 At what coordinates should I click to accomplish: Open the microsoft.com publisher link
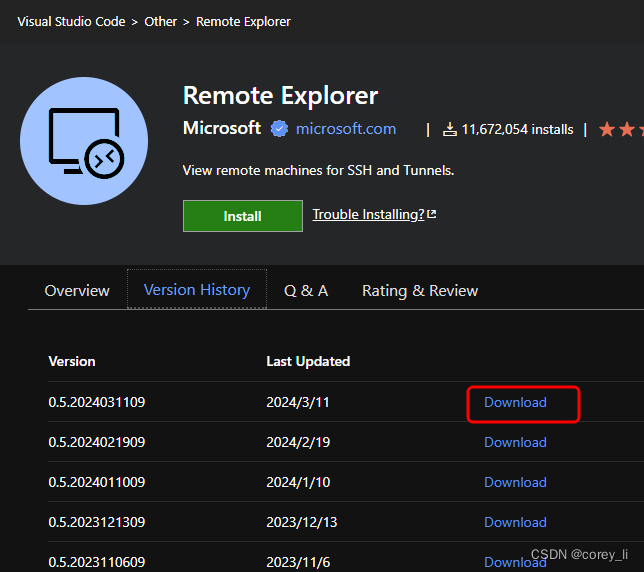[x=346, y=129]
